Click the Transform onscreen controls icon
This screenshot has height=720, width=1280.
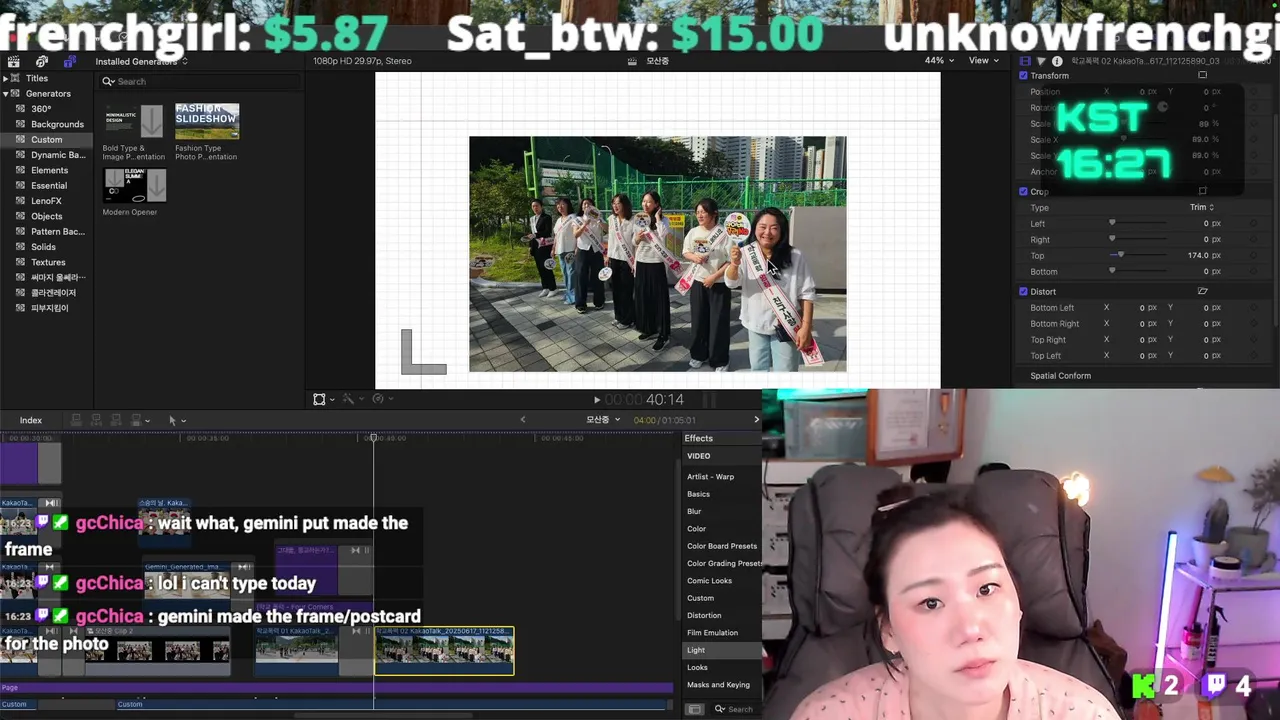(x=1202, y=75)
